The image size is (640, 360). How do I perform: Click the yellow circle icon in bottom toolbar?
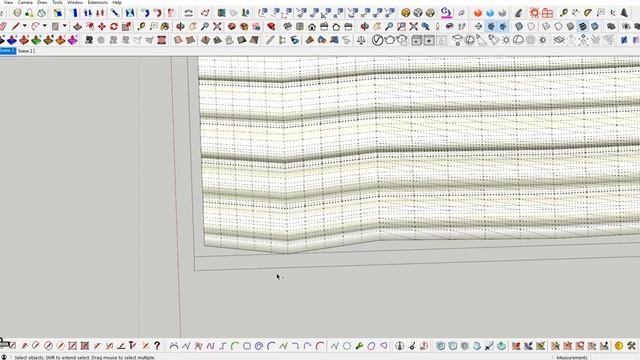[x=619, y=346]
